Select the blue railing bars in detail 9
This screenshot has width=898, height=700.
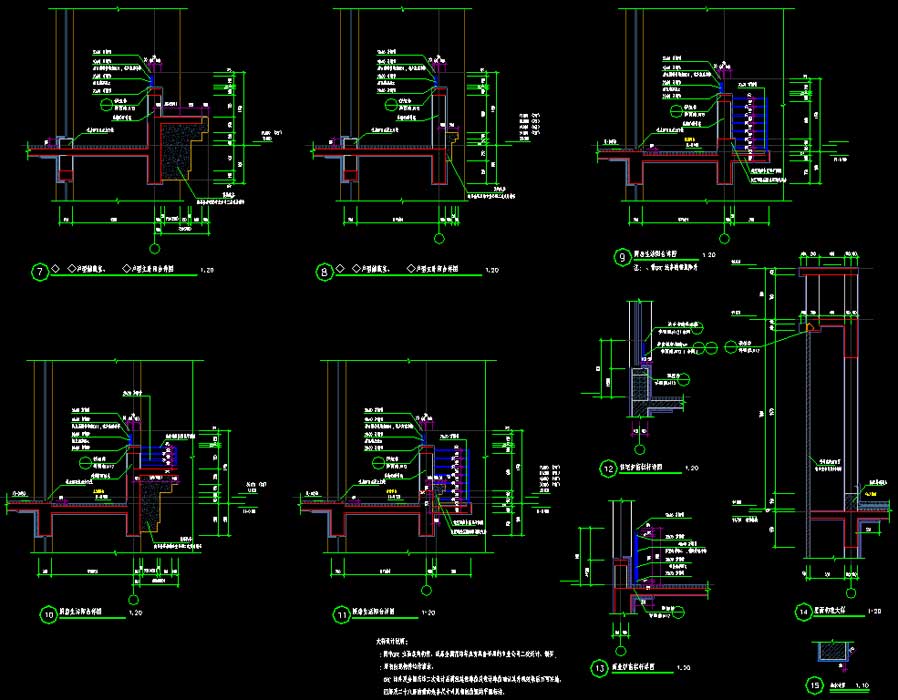pyautogui.click(x=747, y=125)
